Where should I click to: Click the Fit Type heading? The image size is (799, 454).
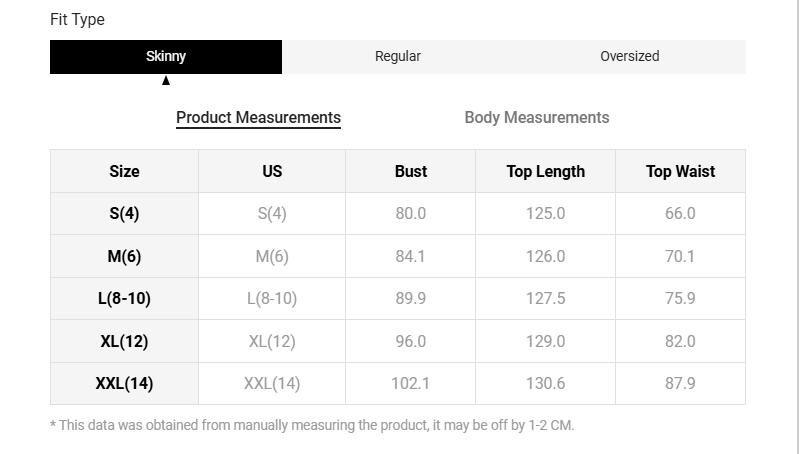(77, 20)
